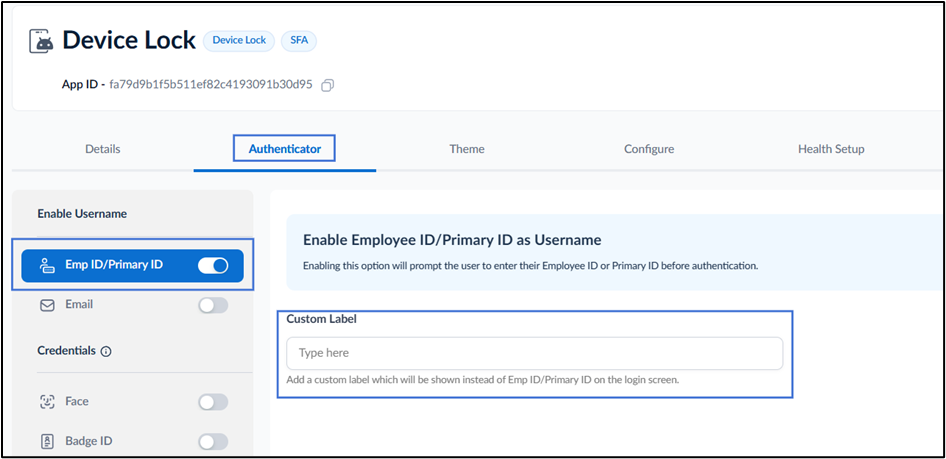Screen dimensions: 946x459
Task: Click the Device Lock Android app icon
Action: (42, 41)
